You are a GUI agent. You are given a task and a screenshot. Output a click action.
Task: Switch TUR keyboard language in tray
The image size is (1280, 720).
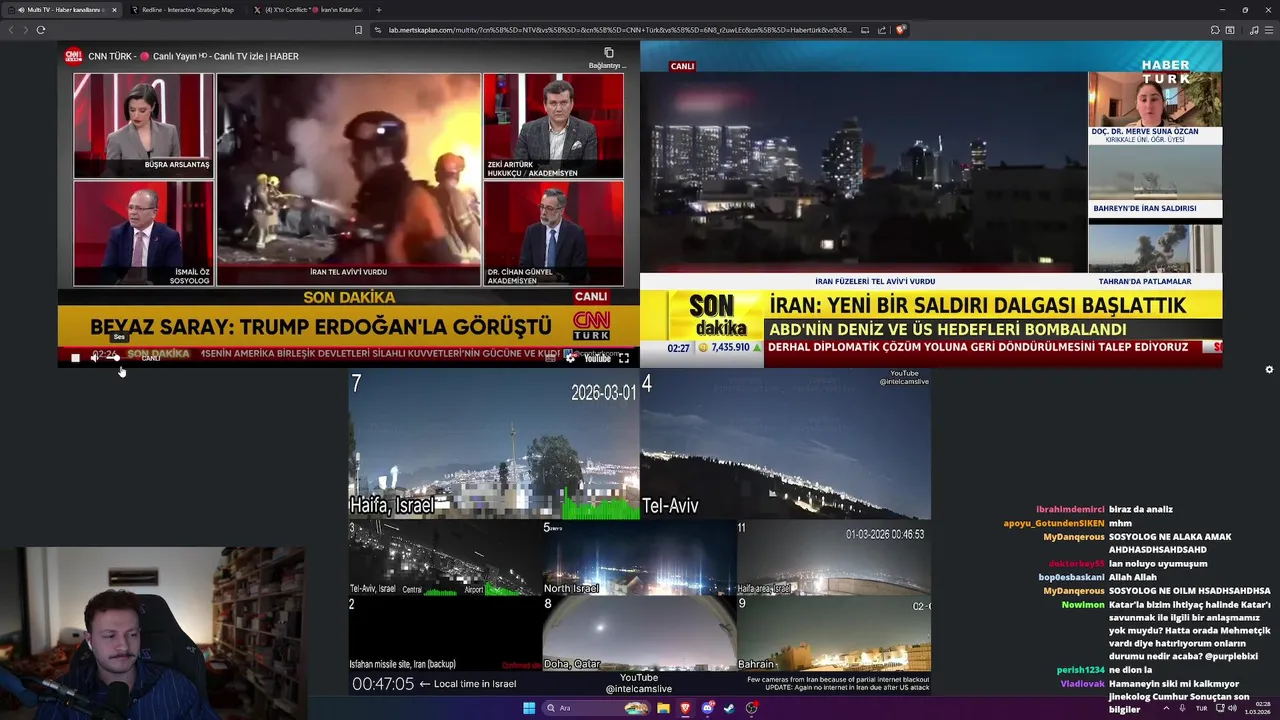1201,708
